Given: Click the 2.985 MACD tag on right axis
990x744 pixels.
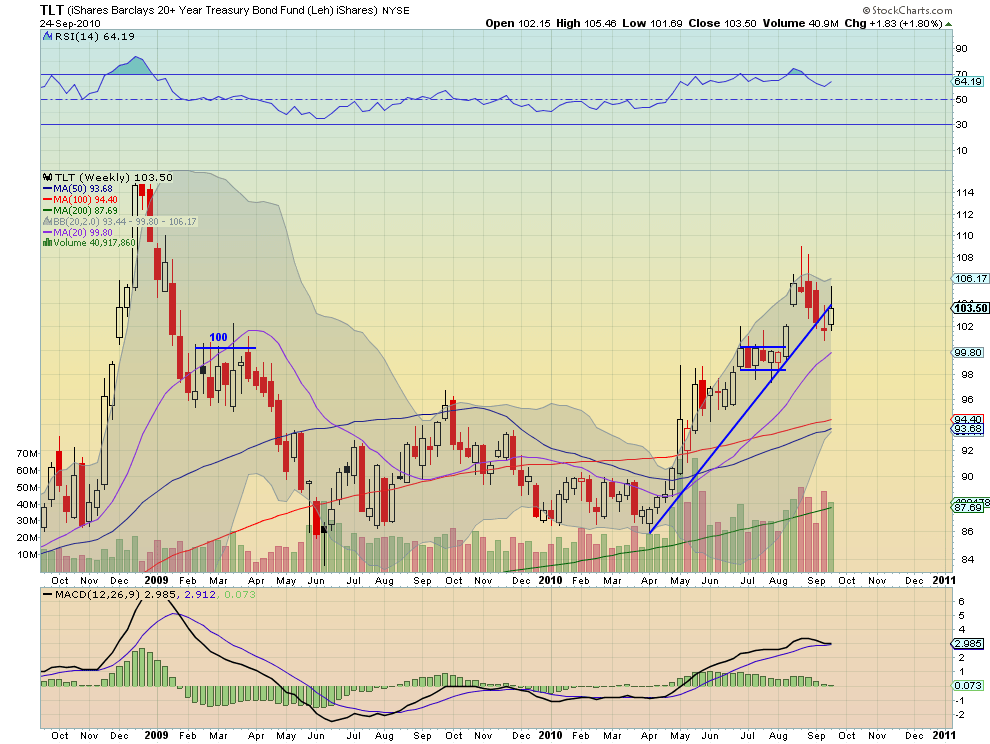Looking at the screenshot, I should pyautogui.click(x=968, y=644).
